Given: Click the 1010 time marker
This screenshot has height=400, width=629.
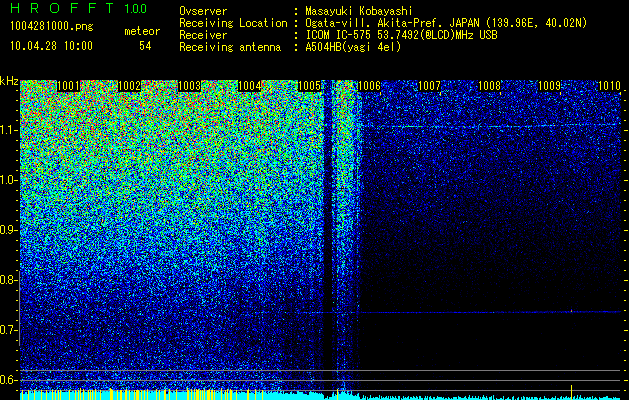Looking at the screenshot, I should pos(609,86).
